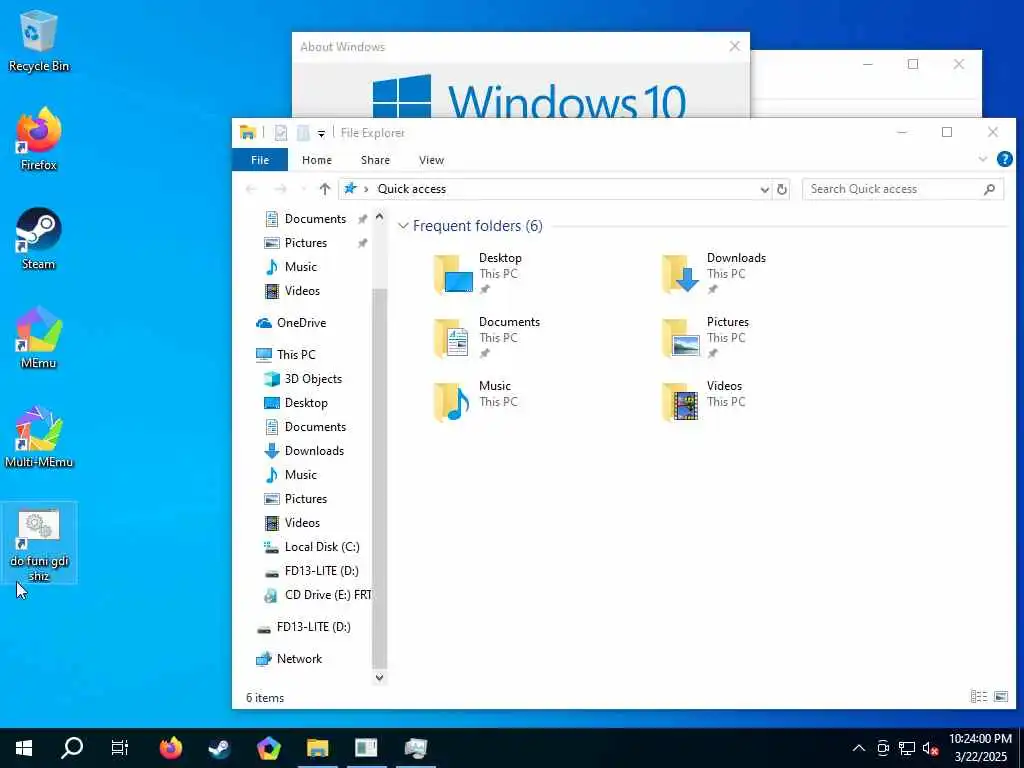Image resolution: width=1024 pixels, height=768 pixels.
Task: Select the Music frequent folder icon
Action: pos(451,402)
